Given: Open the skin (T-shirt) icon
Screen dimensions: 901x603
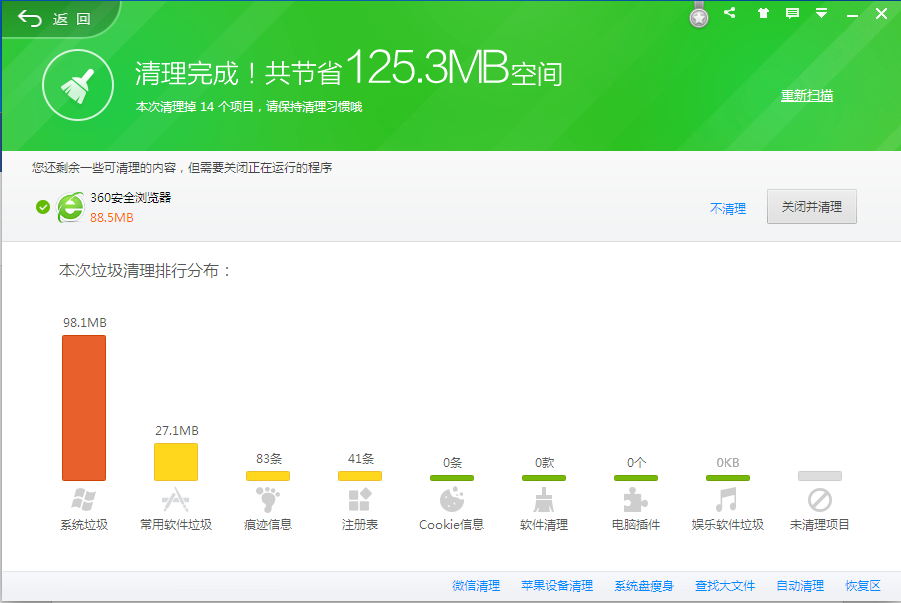Looking at the screenshot, I should point(761,13).
